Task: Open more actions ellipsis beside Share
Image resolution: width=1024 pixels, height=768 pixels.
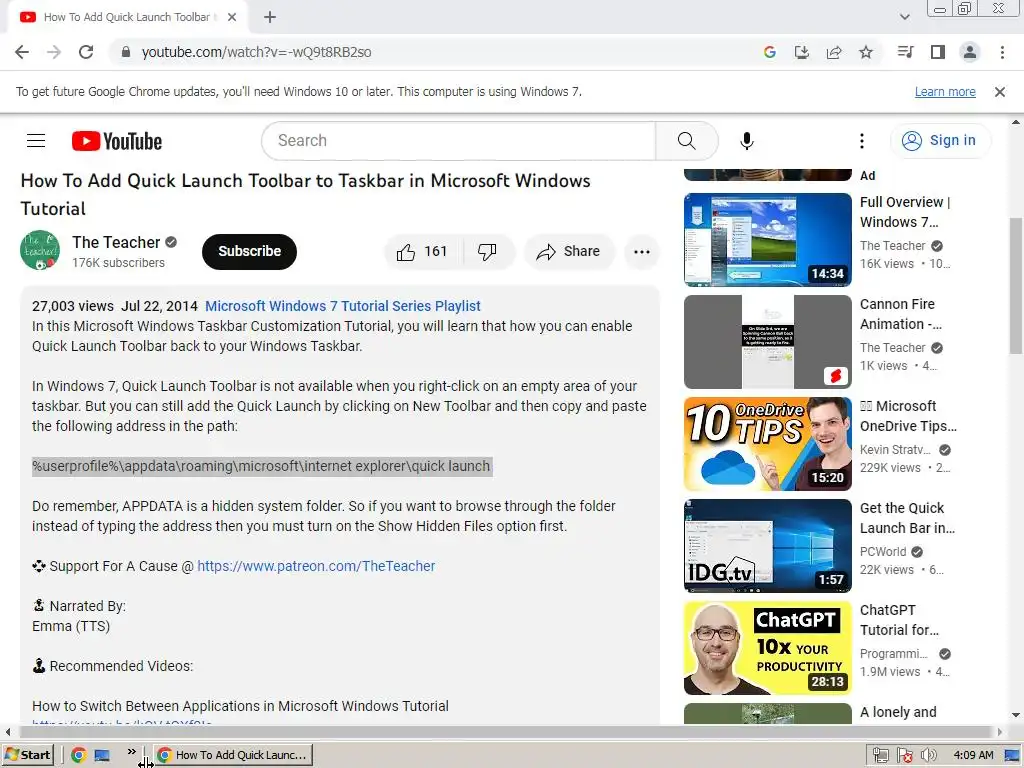Action: (642, 251)
